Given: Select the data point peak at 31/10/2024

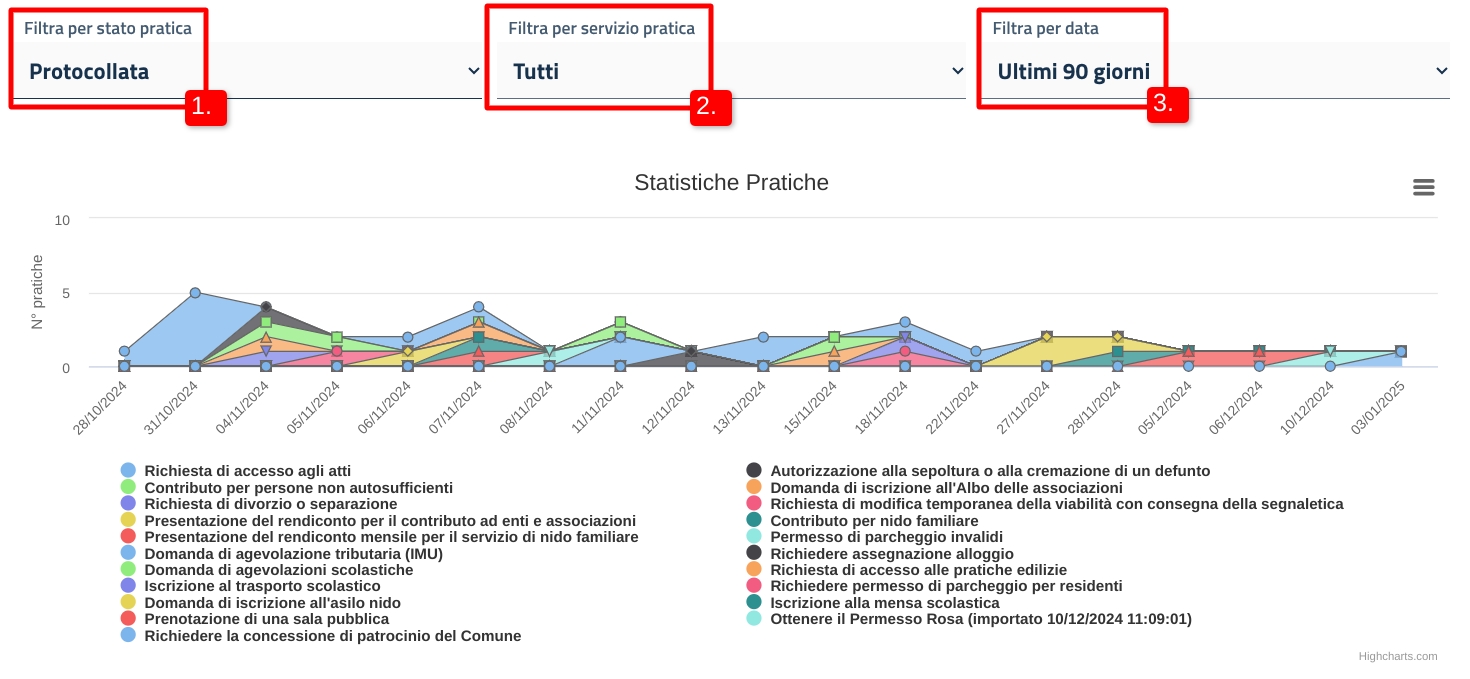Looking at the screenshot, I should (x=195, y=293).
